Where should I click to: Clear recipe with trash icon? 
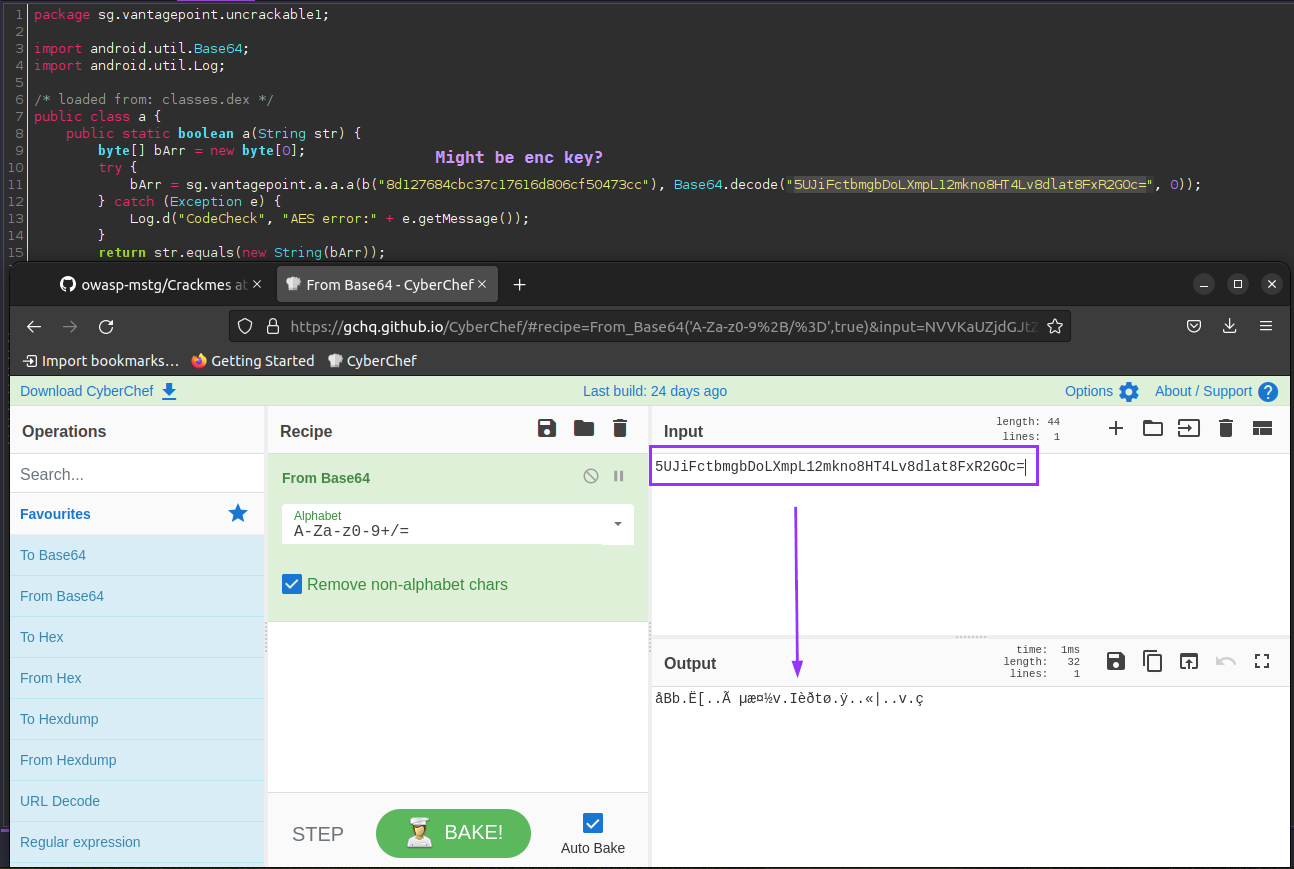tap(620, 429)
